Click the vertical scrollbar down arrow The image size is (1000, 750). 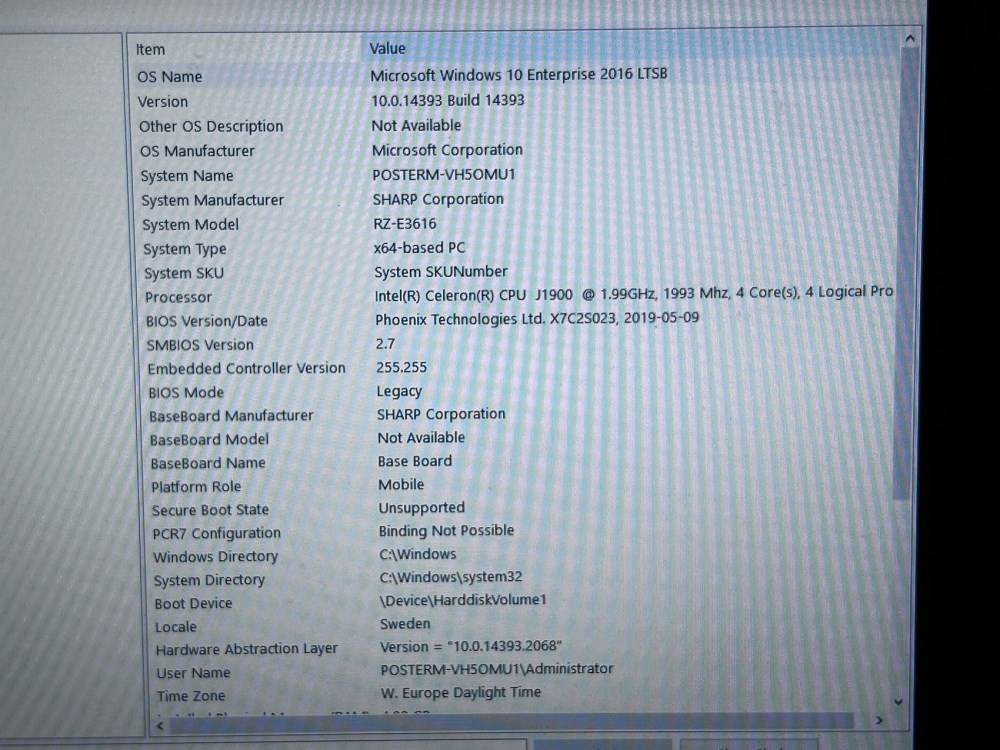point(899,702)
